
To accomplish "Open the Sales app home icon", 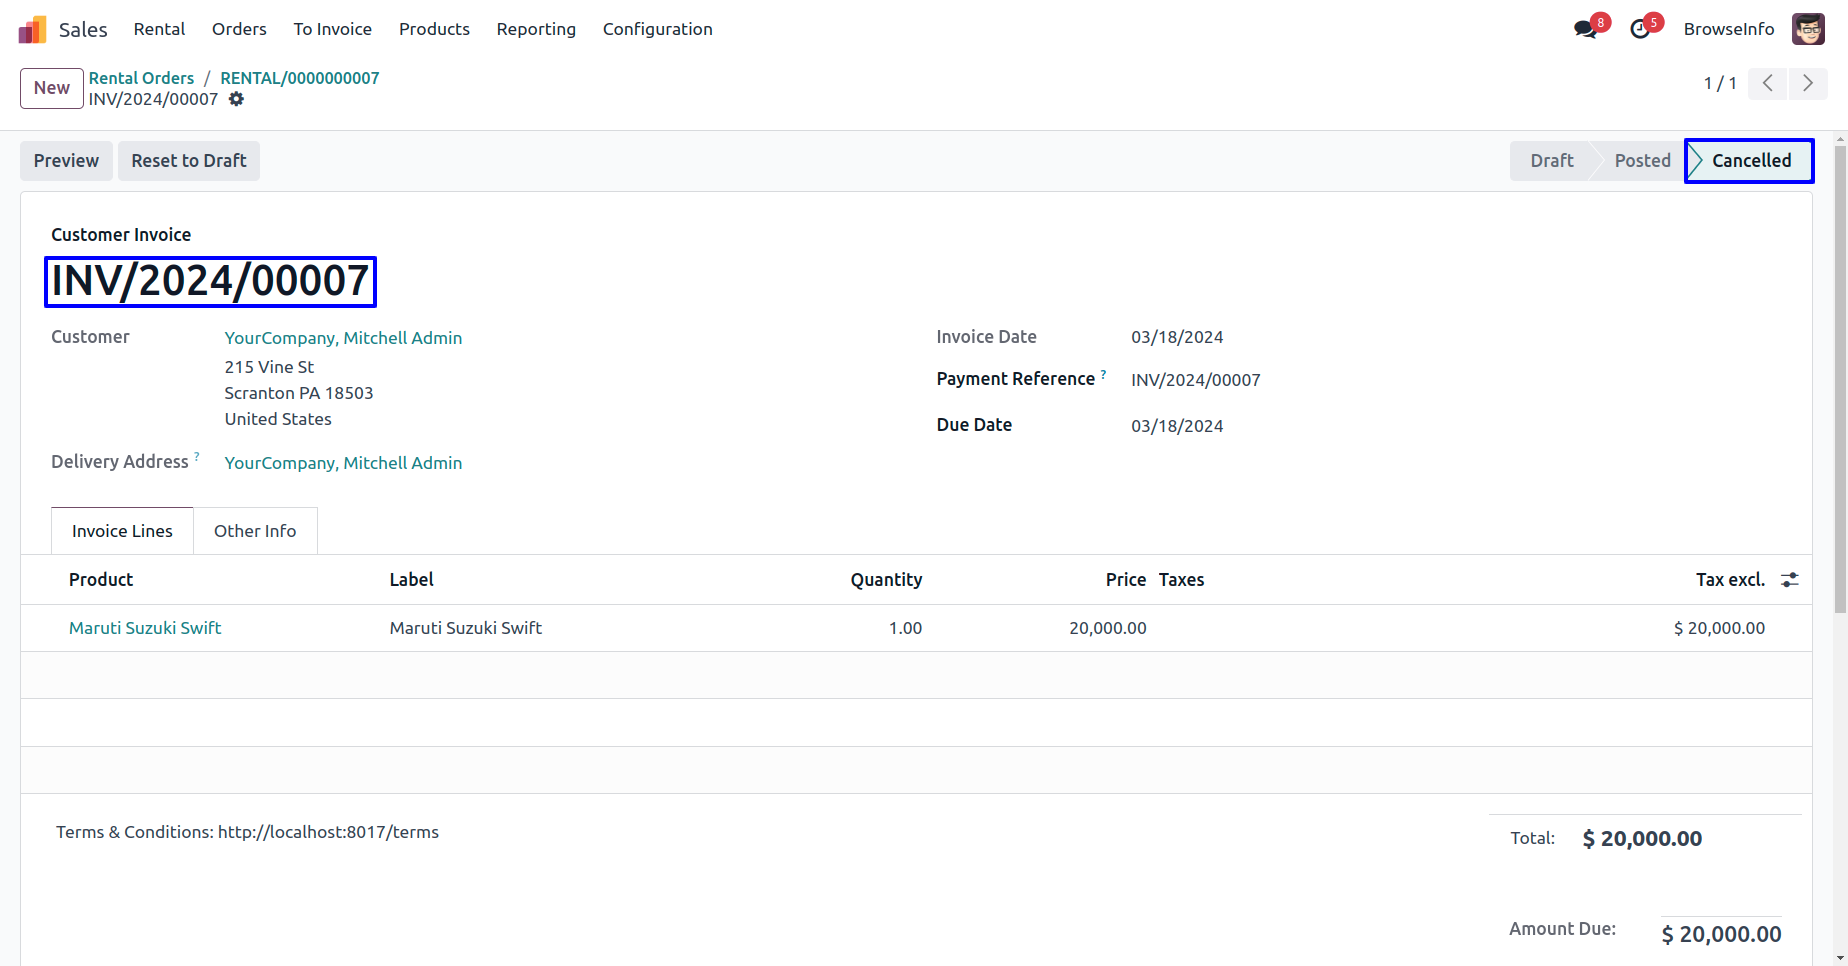I will click(33, 29).
